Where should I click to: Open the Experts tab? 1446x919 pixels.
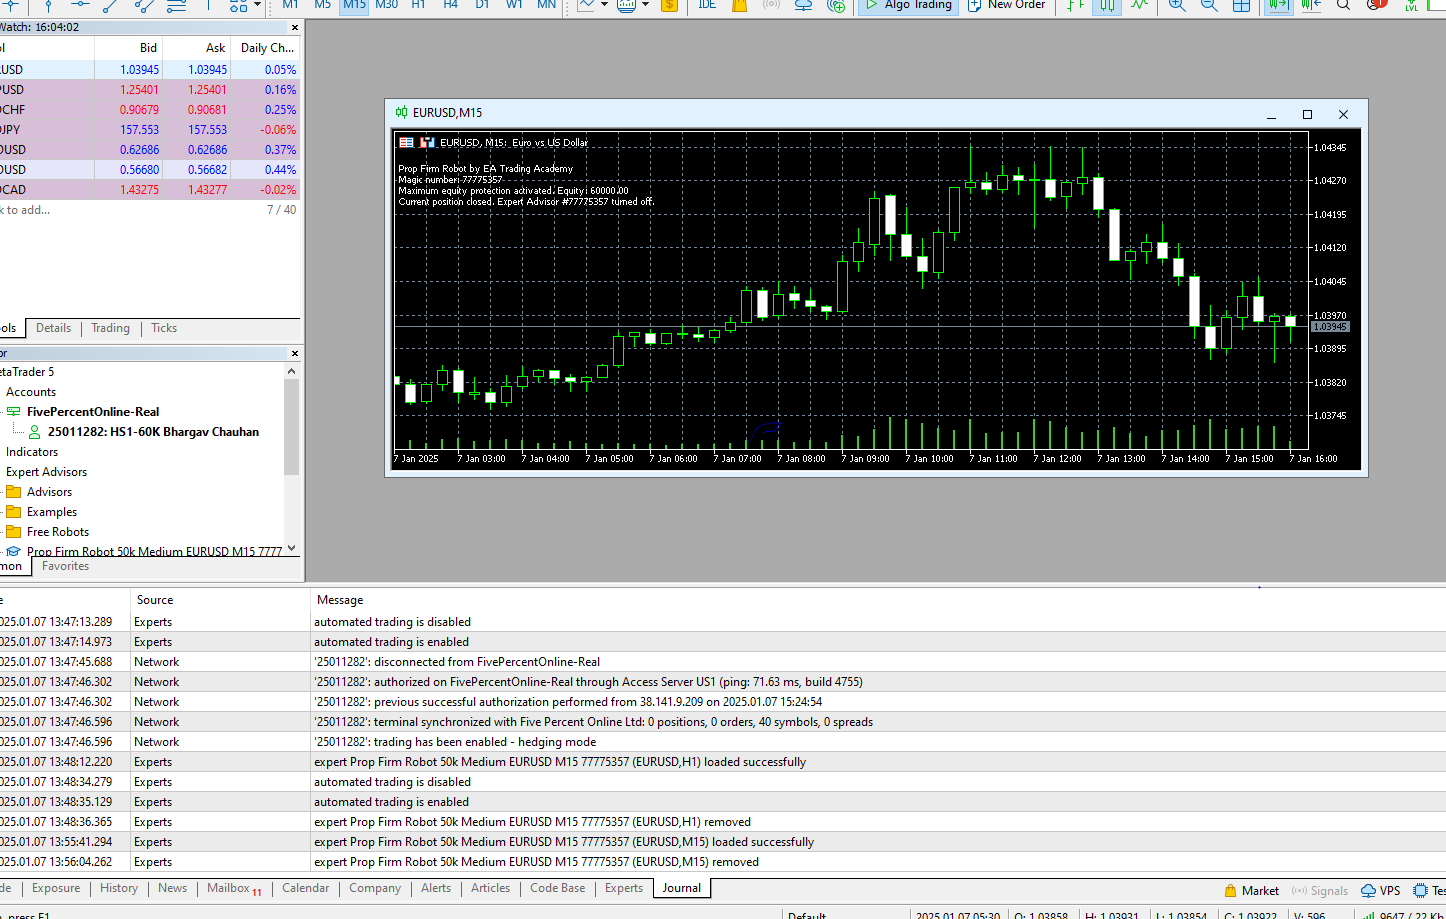click(624, 888)
